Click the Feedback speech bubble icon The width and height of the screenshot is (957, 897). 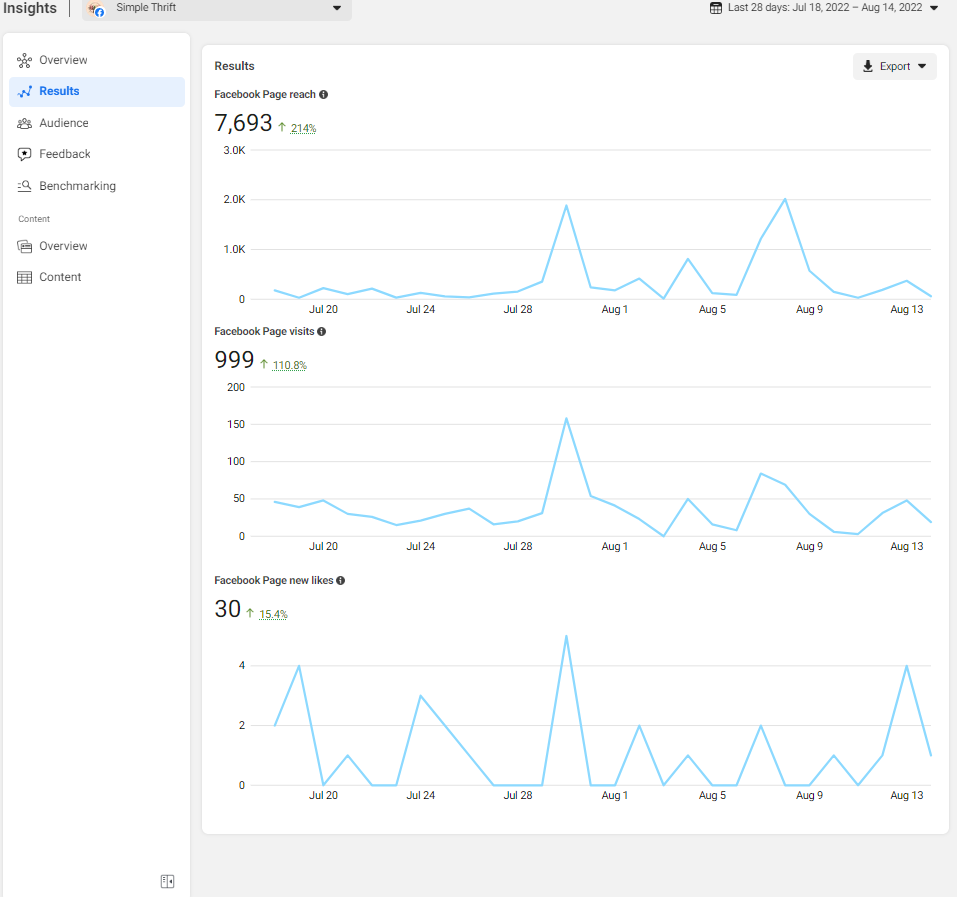(25, 154)
